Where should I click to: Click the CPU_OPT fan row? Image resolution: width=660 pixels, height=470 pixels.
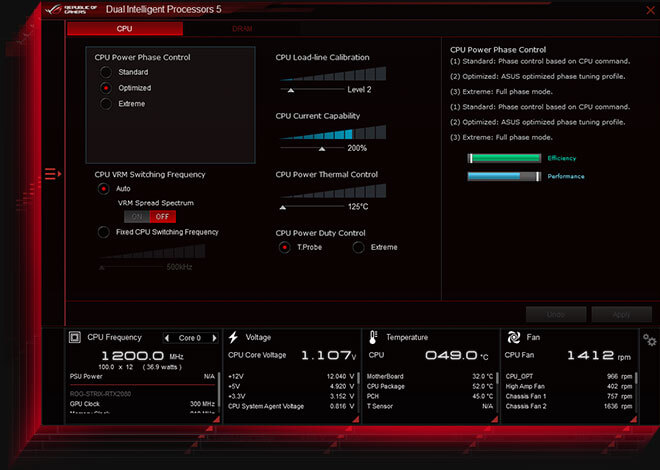(569, 377)
